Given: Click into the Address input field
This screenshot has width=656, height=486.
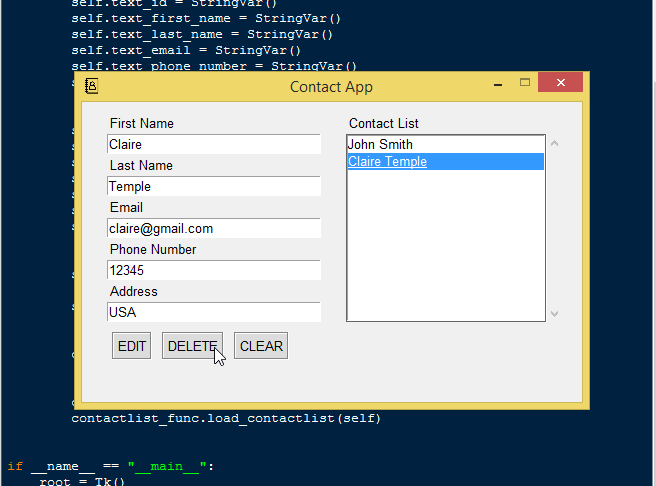Looking at the screenshot, I should pos(213,313).
